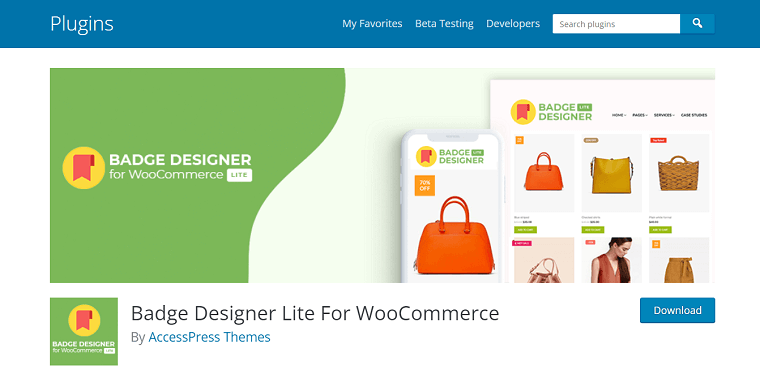Click the pink bucket bag product
760x387 pixels.
pyautogui.click(x=544, y=260)
